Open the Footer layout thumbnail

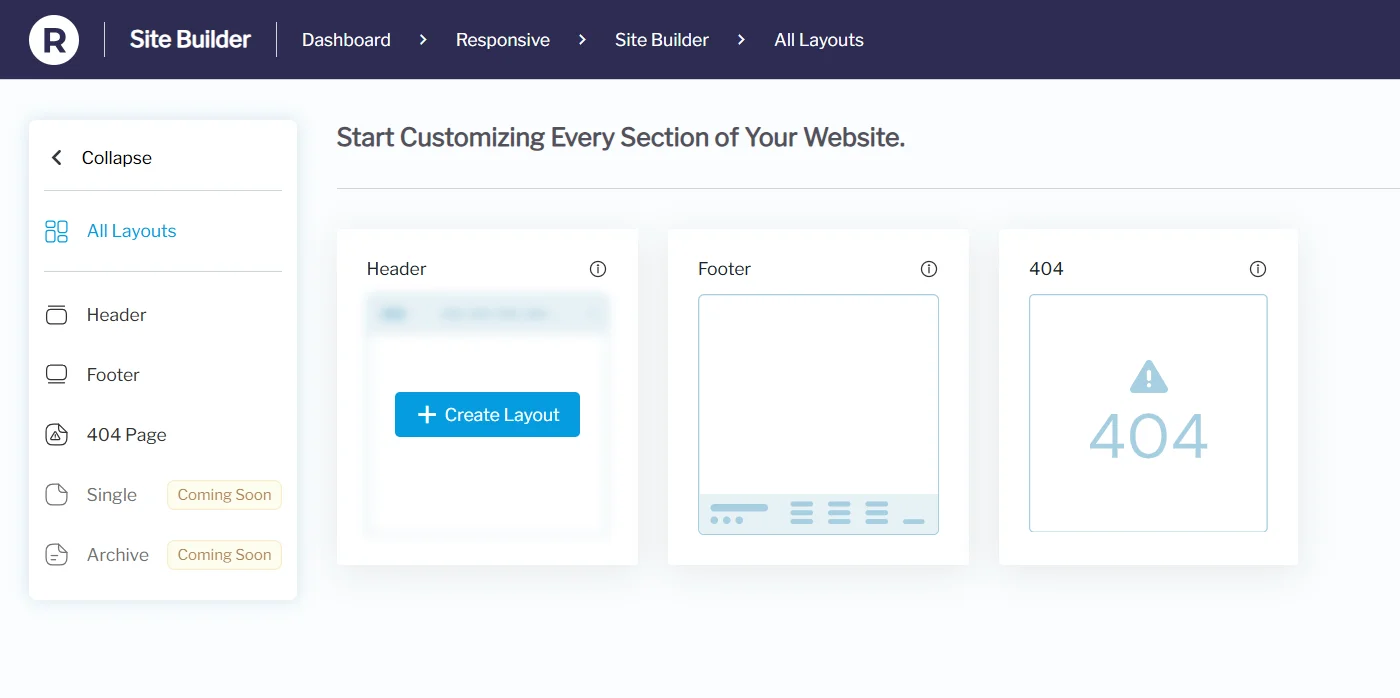[x=818, y=414]
